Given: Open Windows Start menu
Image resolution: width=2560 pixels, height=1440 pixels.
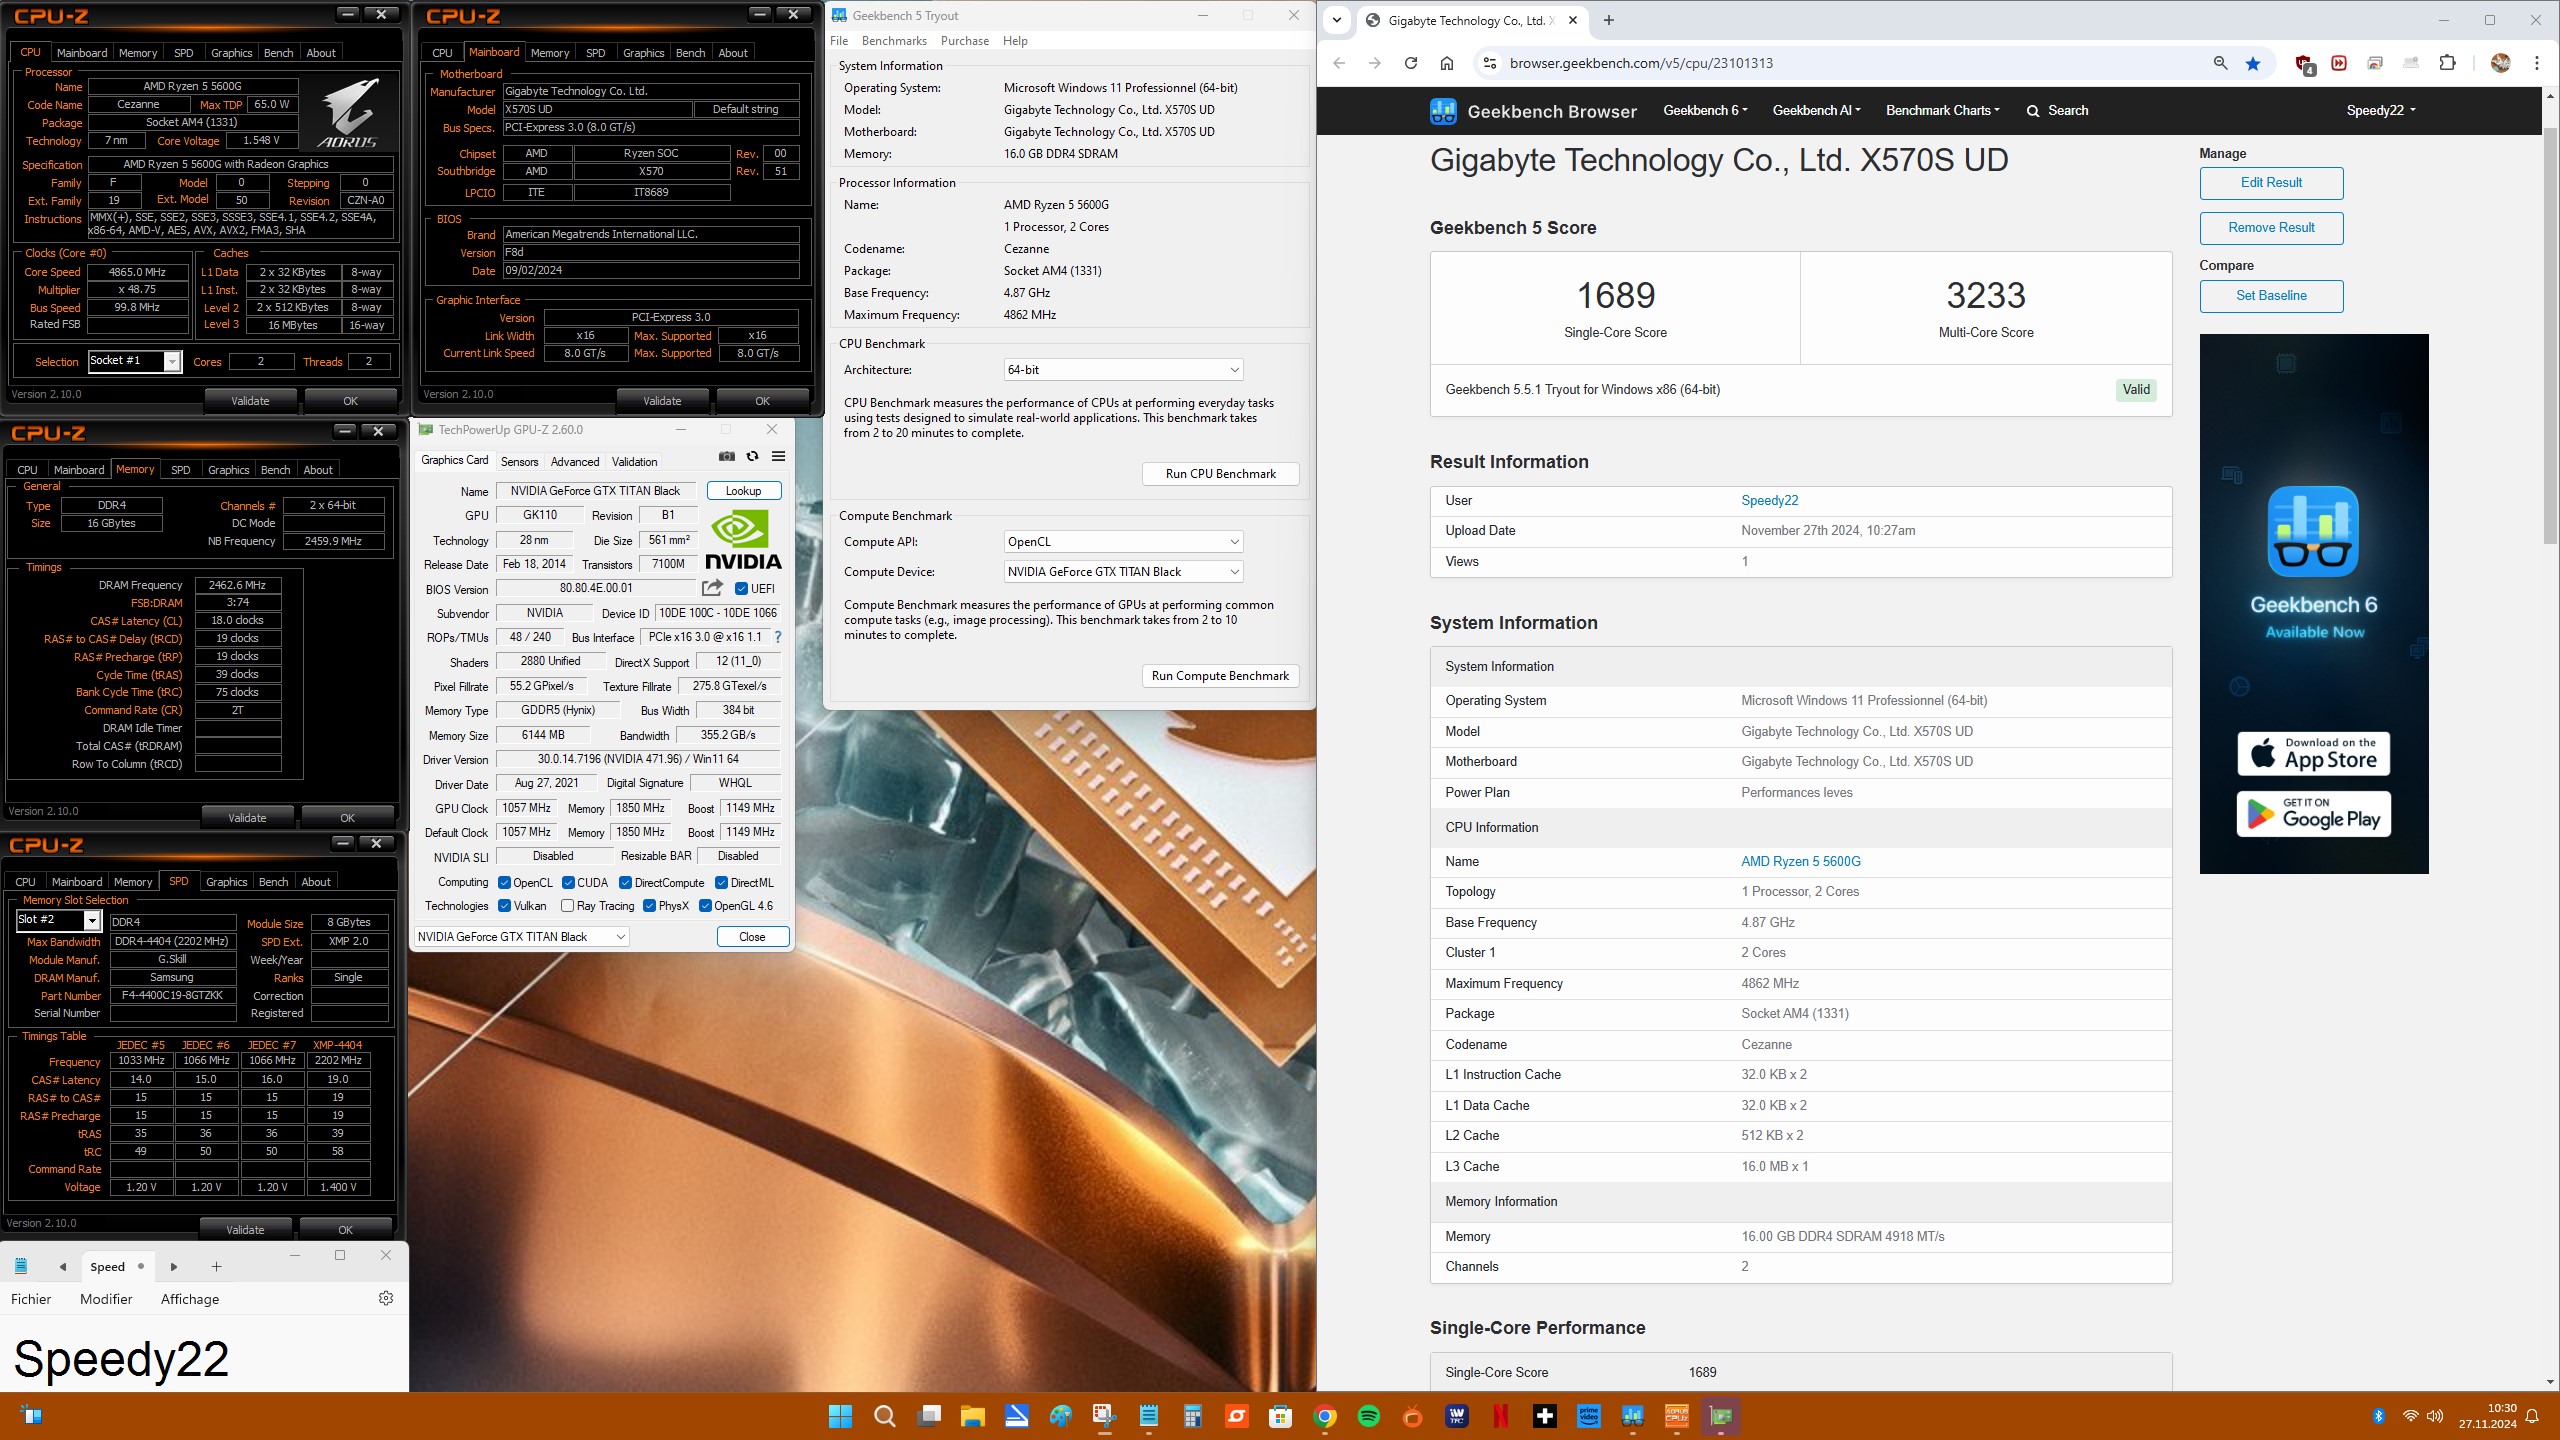Looking at the screenshot, I should point(840,1416).
